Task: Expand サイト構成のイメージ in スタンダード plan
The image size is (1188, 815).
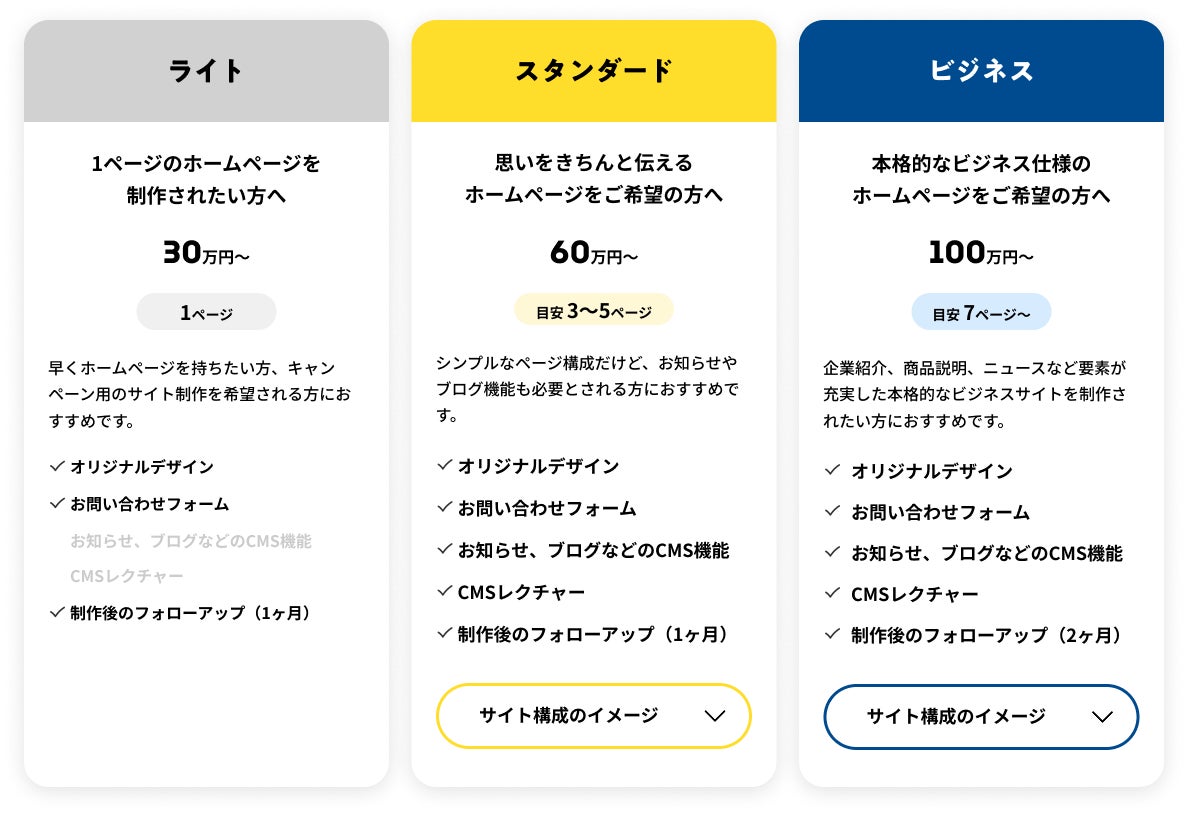Action: pyautogui.click(x=593, y=716)
